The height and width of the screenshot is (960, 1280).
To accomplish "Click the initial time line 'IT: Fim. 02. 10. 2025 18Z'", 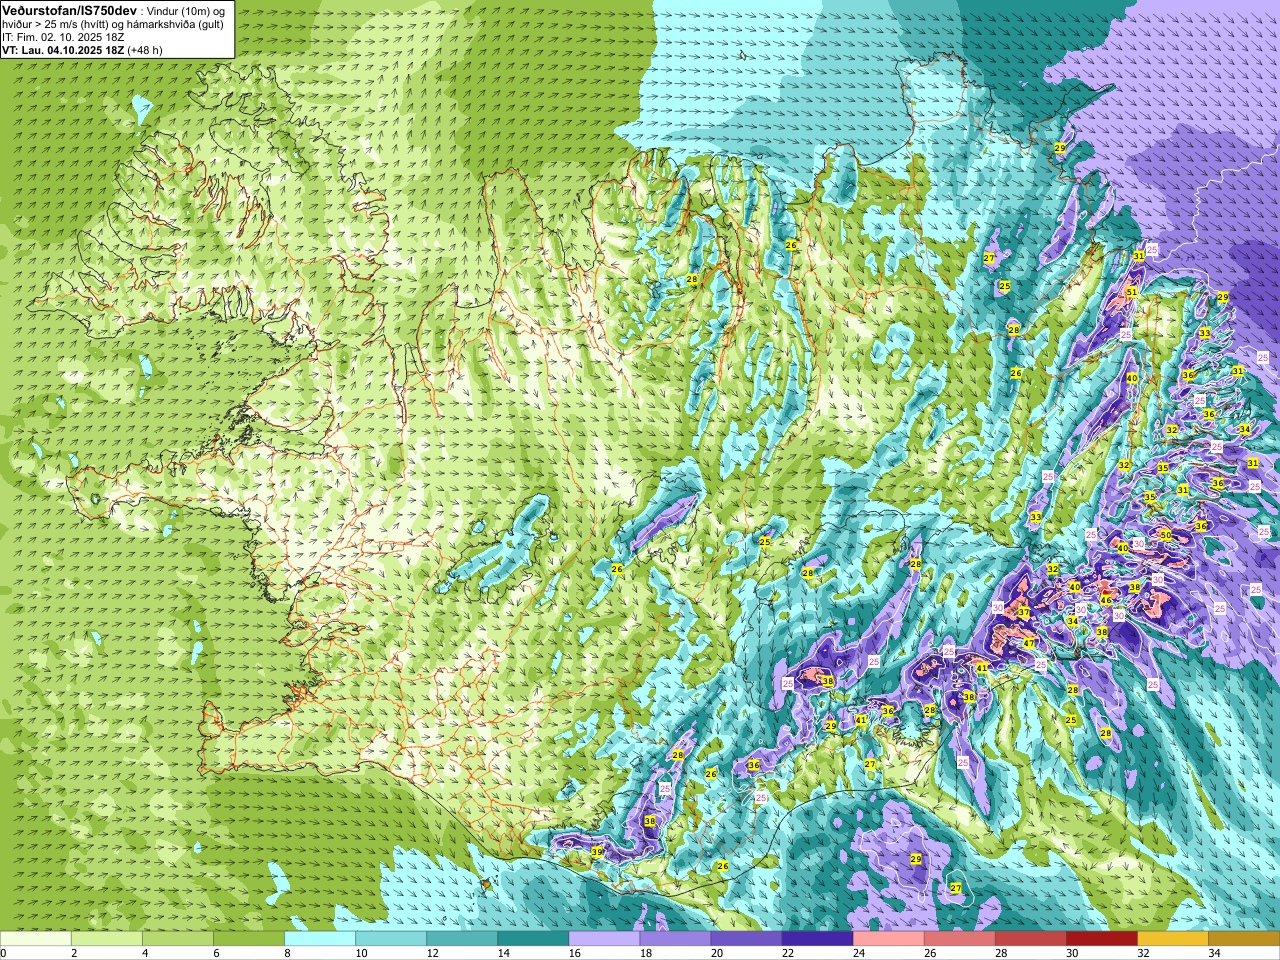I will pyautogui.click(x=63, y=36).
